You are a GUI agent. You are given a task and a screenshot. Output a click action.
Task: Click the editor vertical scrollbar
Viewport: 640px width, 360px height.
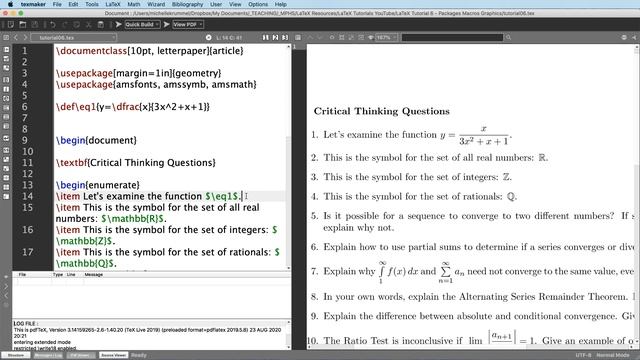pos(289,157)
